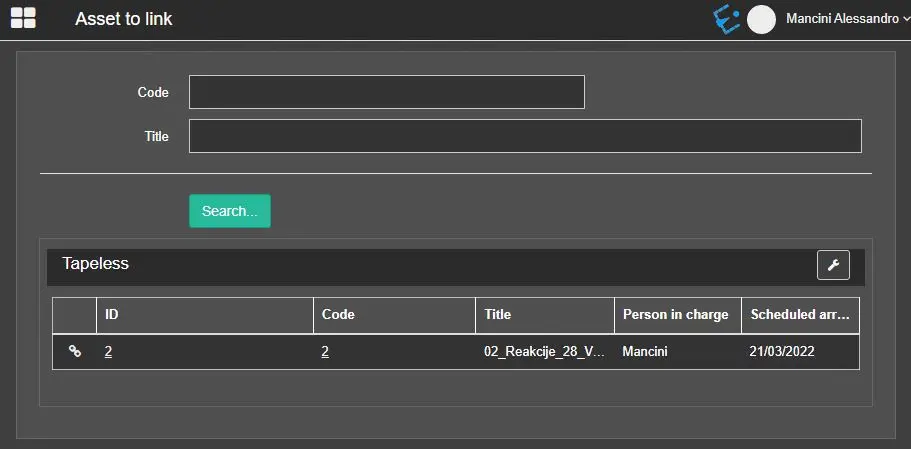This screenshot has height=449, width=911.
Task: Select the 02_Reakcije_28_V... title cell
Action: tap(545, 351)
